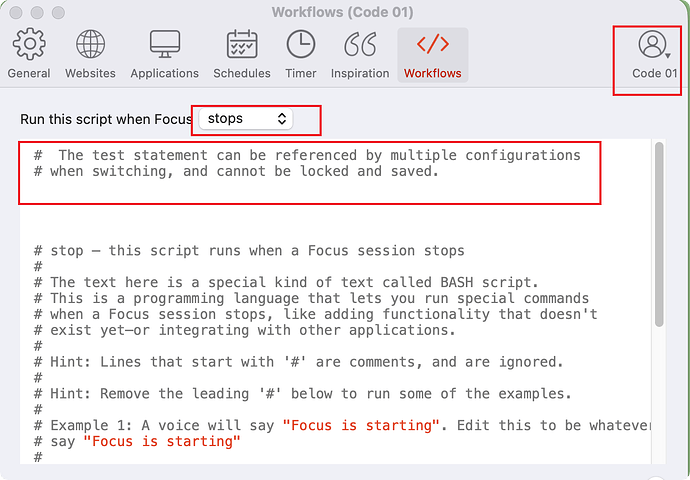The width and height of the screenshot is (690, 480).
Task: Minimize the Workflows window
Action: tap(37, 13)
